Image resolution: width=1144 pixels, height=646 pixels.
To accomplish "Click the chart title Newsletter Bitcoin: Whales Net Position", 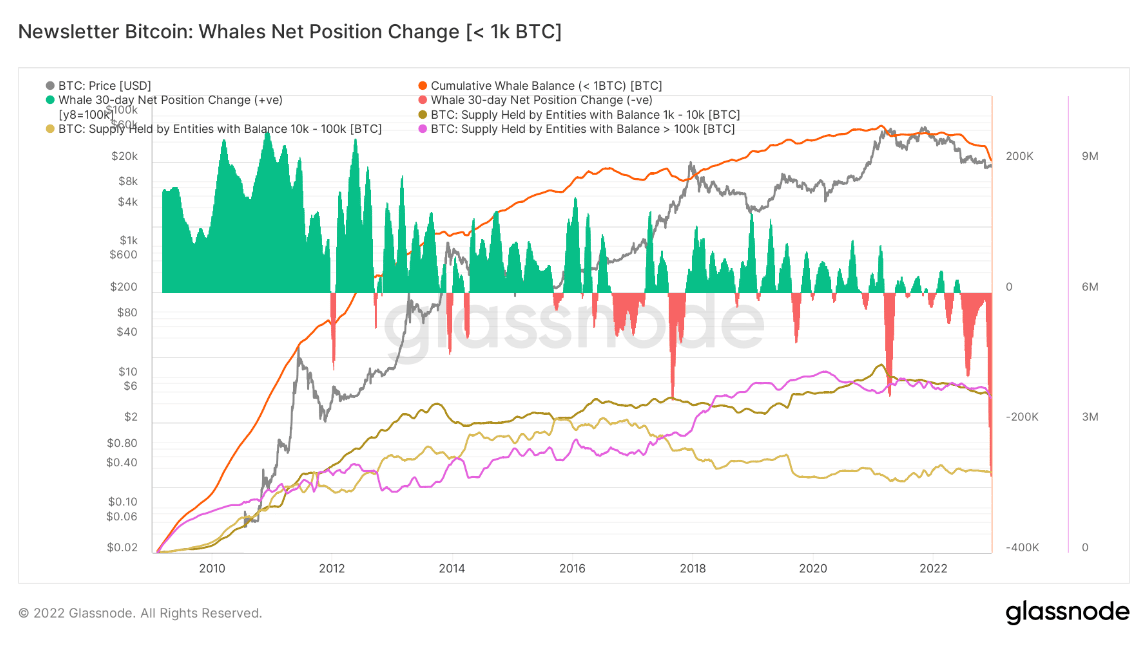I will (290, 32).
